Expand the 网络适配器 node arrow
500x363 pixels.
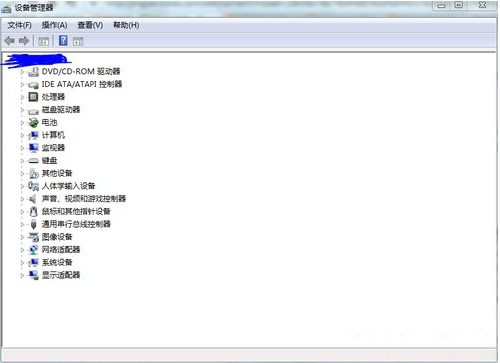click(22, 250)
